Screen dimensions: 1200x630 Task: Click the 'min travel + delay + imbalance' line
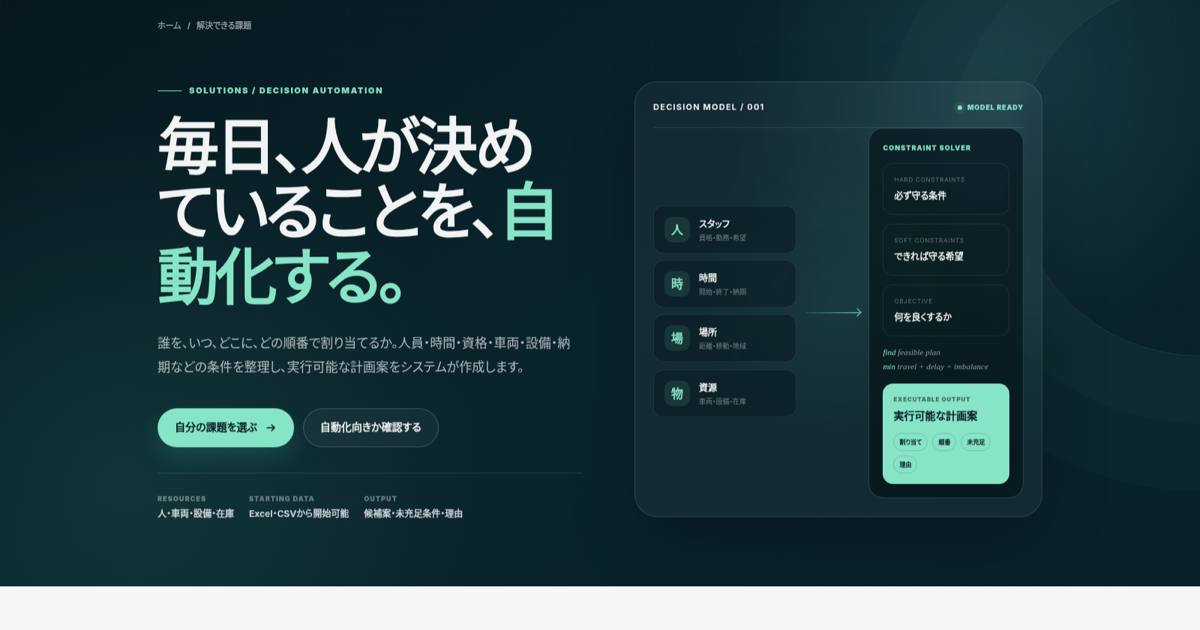point(936,366)
